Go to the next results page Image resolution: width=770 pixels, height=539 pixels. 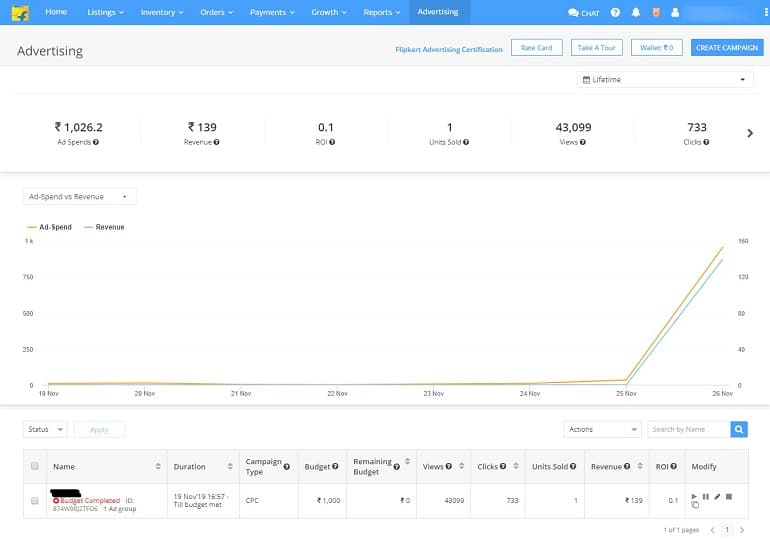point(742,530)
